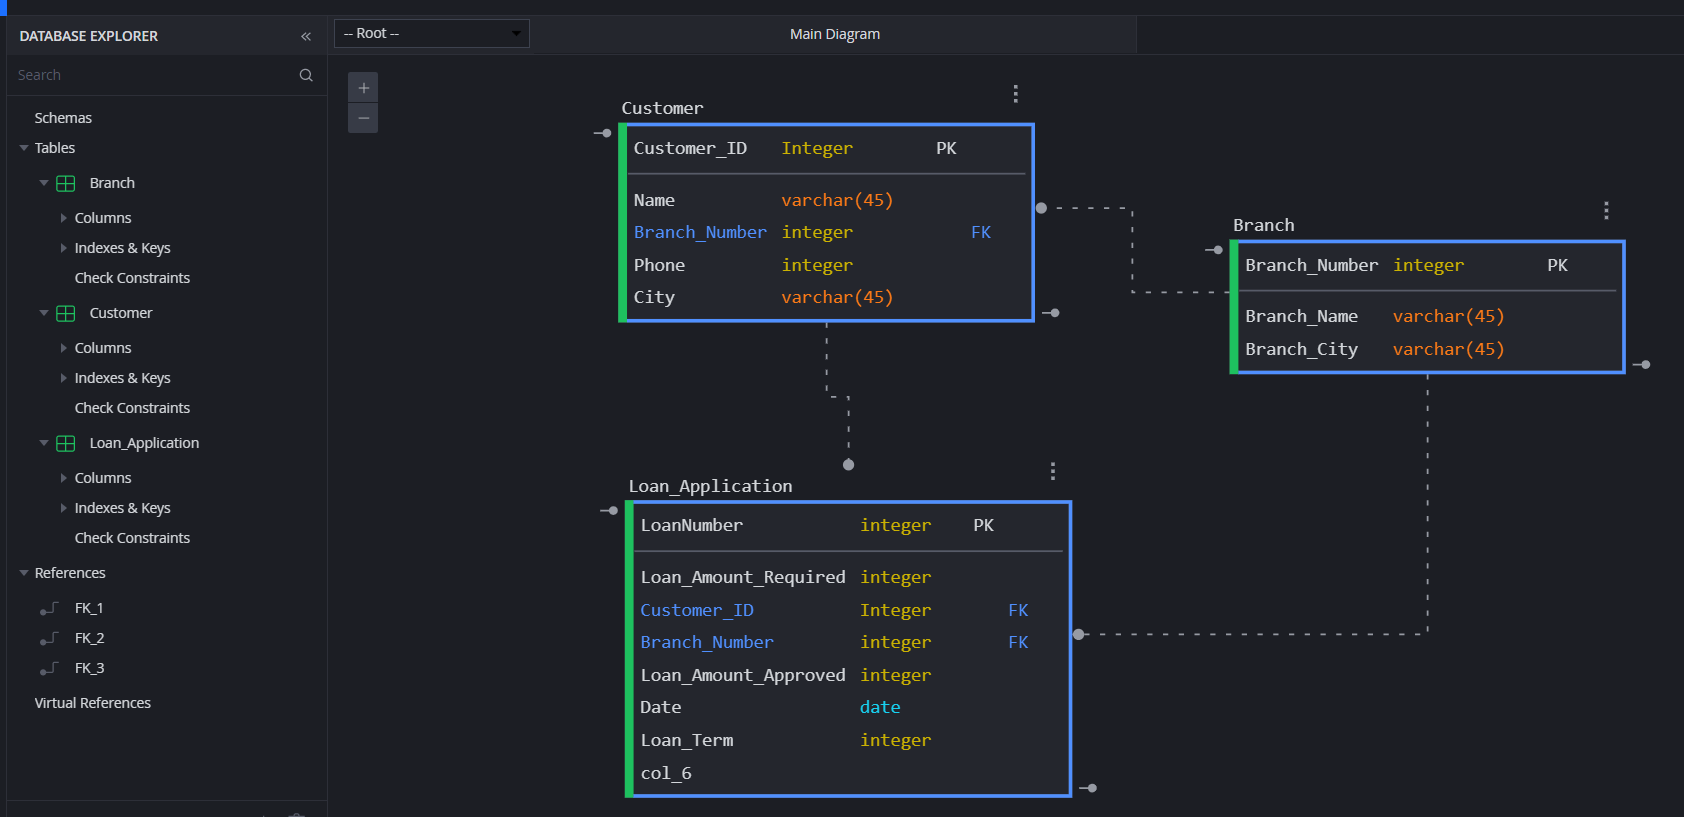This screenshot has width=1684, height=817.
Task: Click relation endpoint right of Customer table
Action: point(1041,208)
